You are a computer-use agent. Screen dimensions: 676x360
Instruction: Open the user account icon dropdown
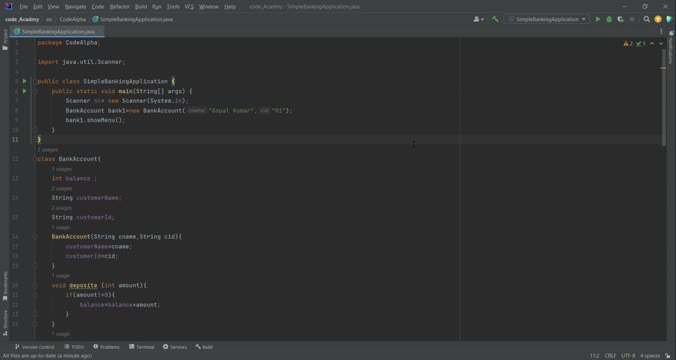coord(478,19)
